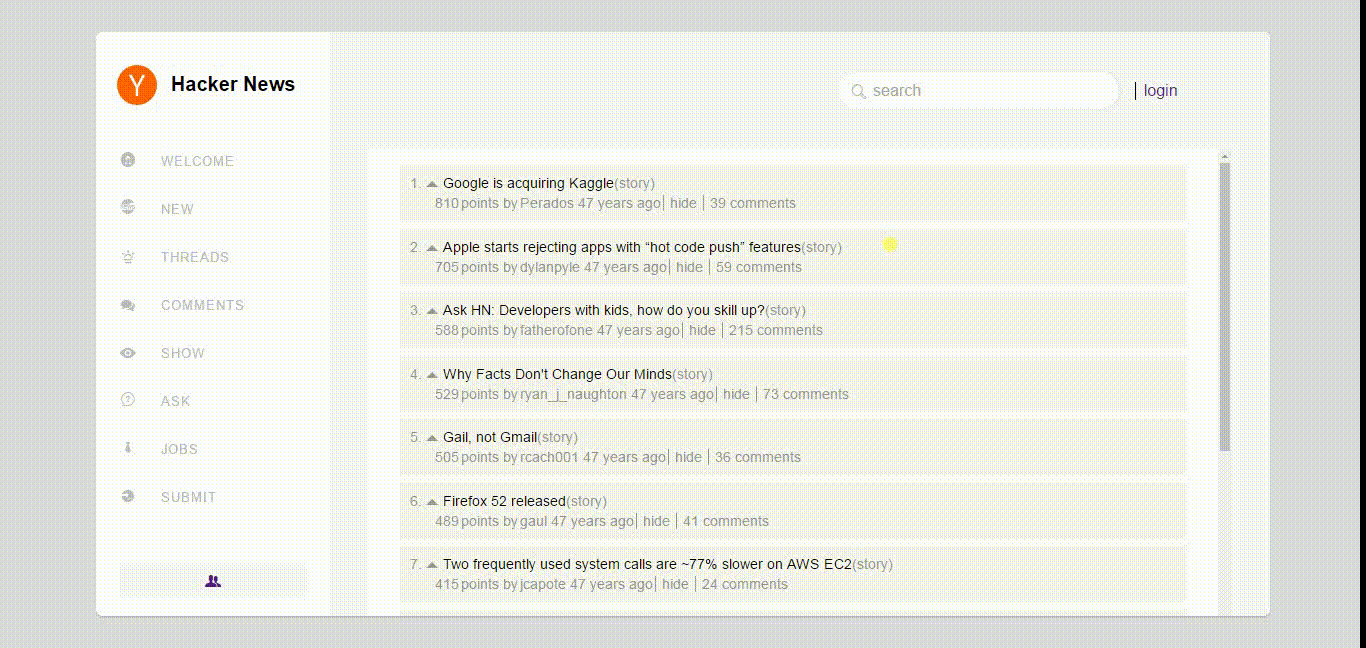The image size is (1366, 648).
Task: Click the Jobs sidebar icon
Action: click(128, 448)
